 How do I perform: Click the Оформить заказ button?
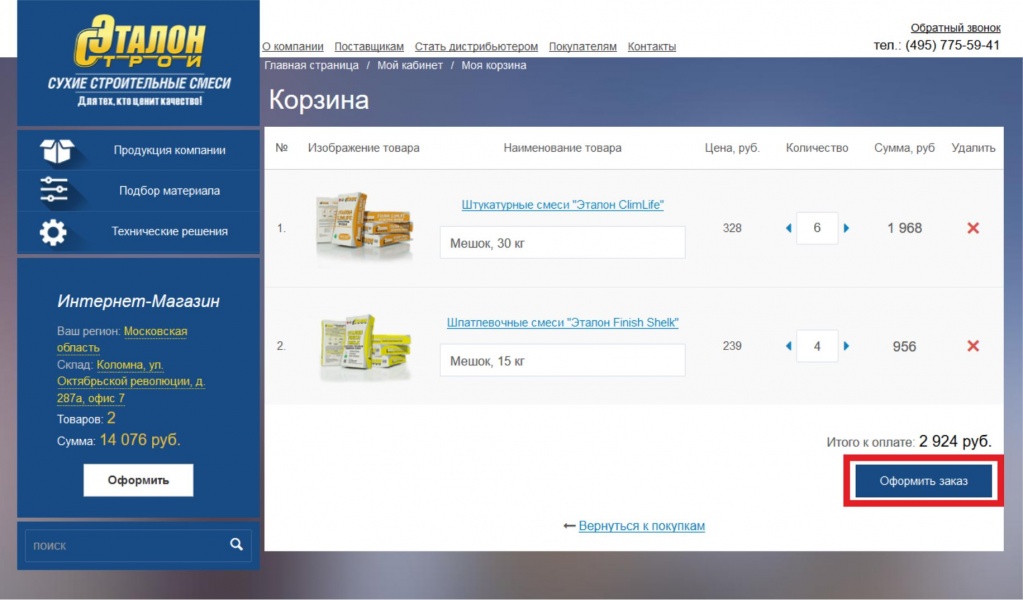(x=923, y=481)
